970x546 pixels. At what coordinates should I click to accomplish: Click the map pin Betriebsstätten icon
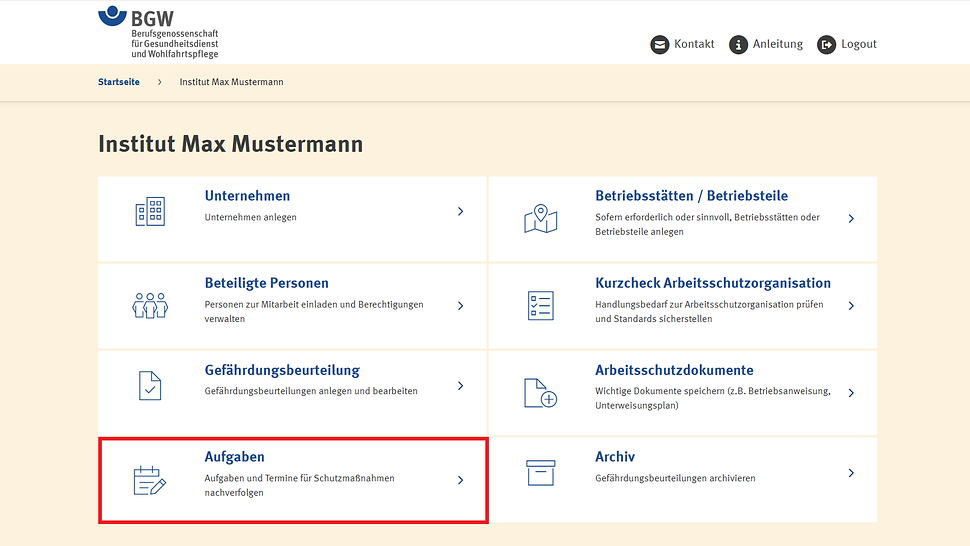click(x=540, y=218)
